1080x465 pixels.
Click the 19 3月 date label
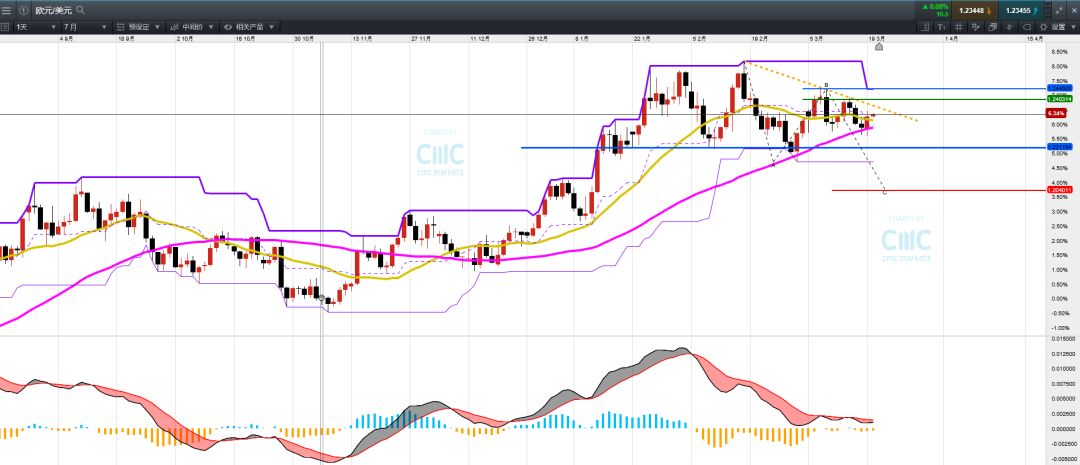click(878, 39)
